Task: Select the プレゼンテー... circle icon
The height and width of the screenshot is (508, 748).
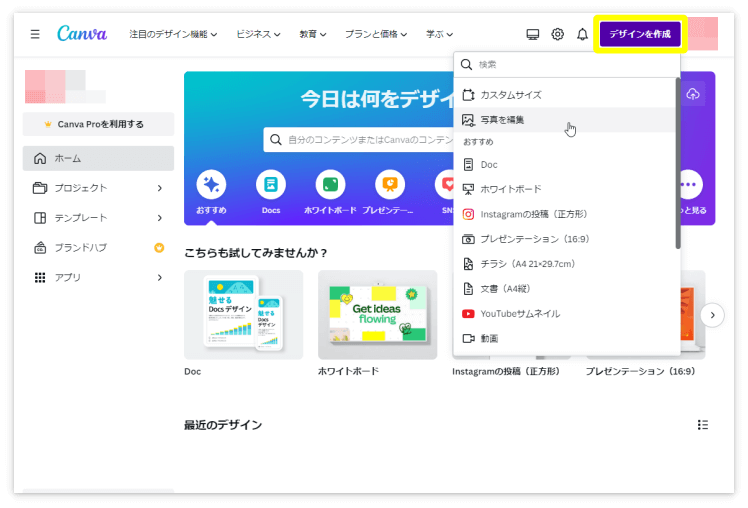Action: pyautogui.click(x=390, y=185)
